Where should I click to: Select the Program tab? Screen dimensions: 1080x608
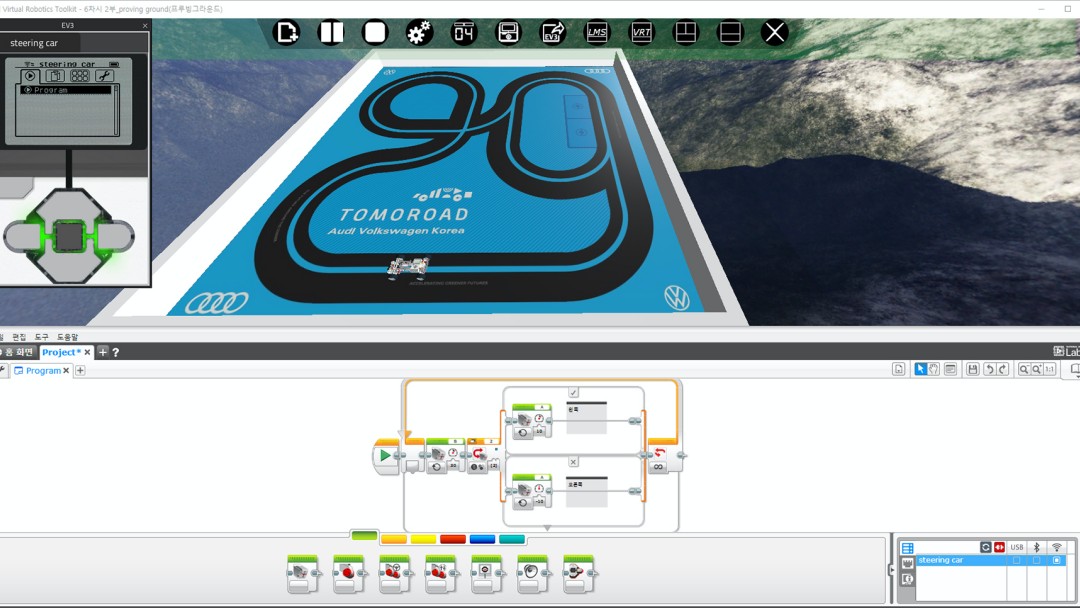click(x=43, y=370)
